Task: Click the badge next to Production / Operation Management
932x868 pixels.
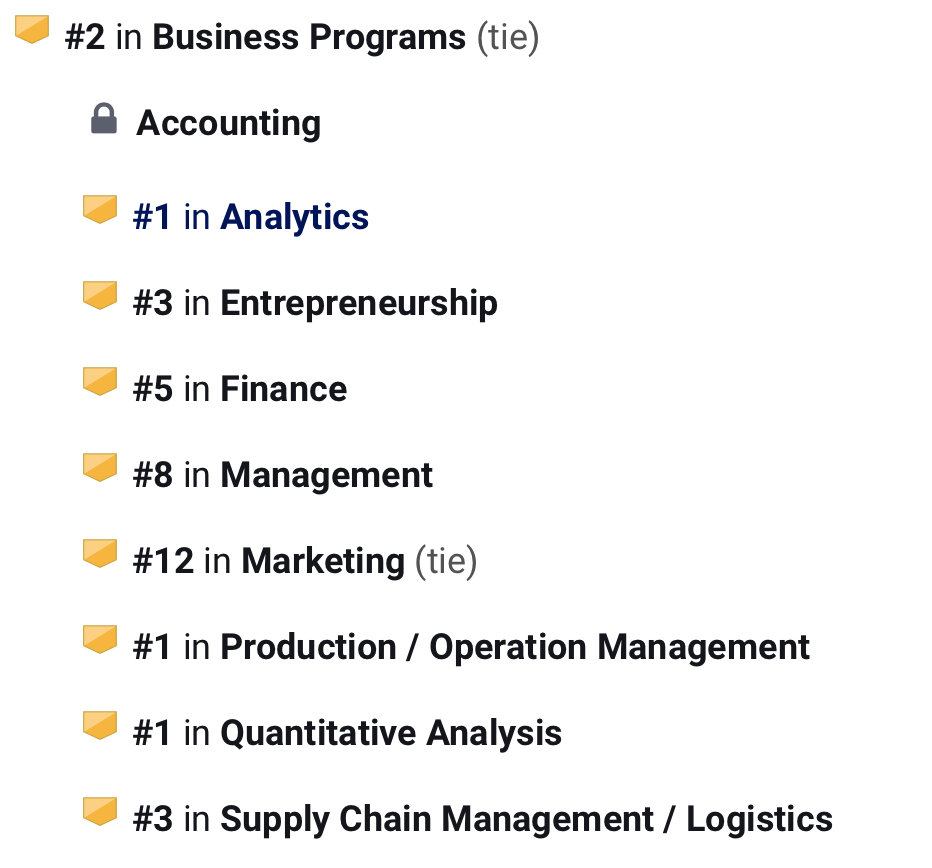Action: point(100,639)
